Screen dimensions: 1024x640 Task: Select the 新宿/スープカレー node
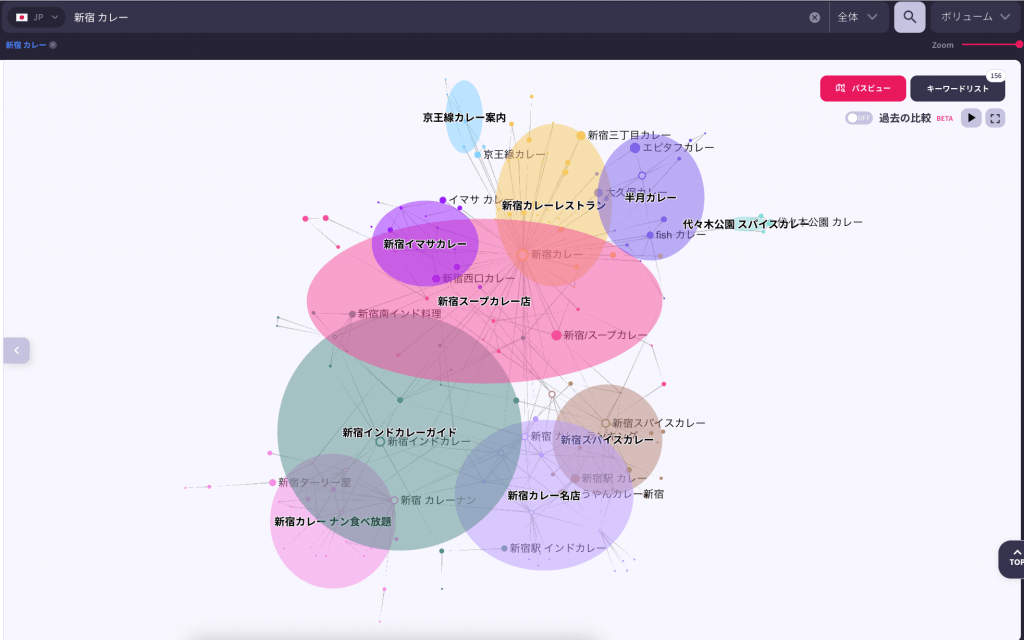[557, 335]
